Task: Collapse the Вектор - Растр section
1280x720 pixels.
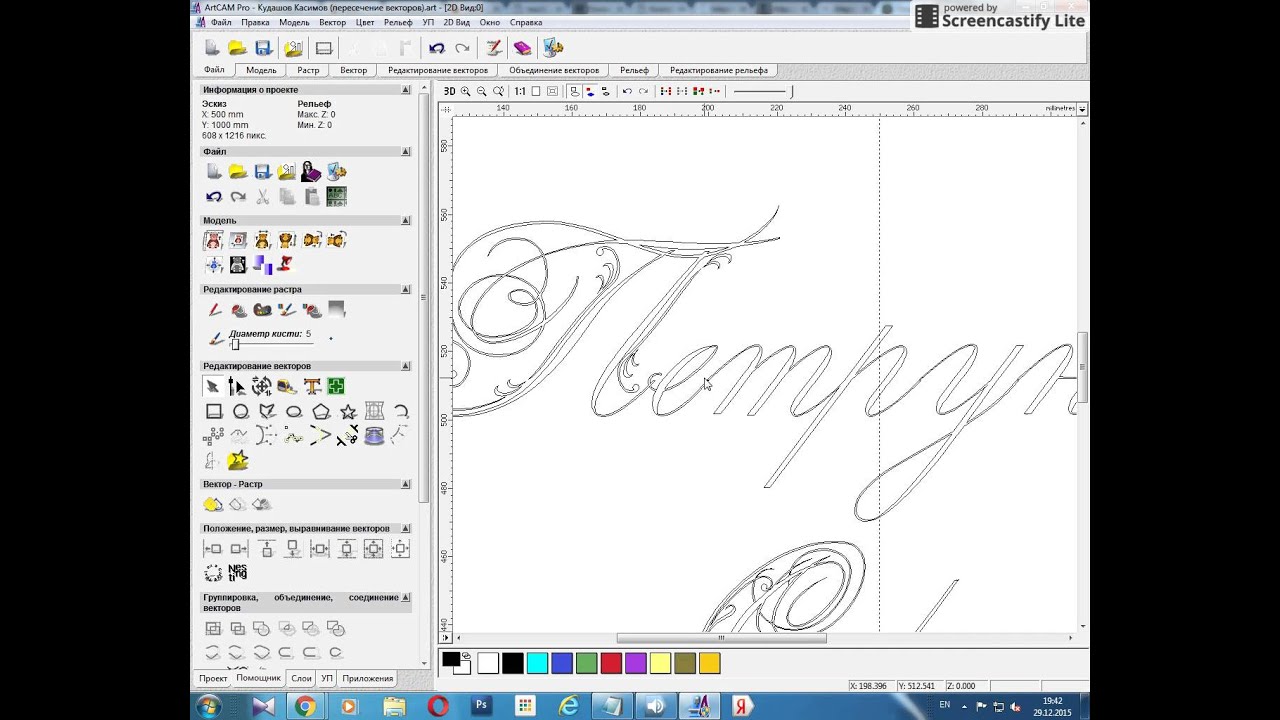Action: click(406, 485)
